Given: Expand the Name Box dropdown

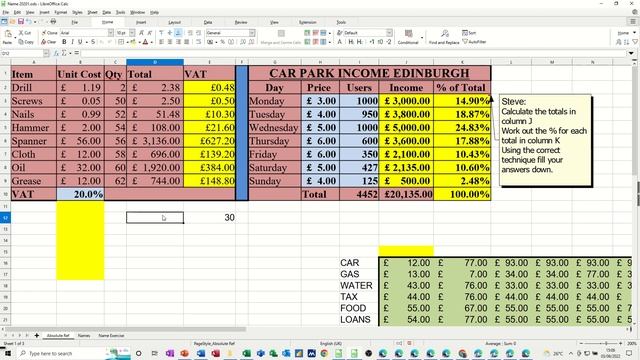Looking at the screenshot, I should point(46,53).
